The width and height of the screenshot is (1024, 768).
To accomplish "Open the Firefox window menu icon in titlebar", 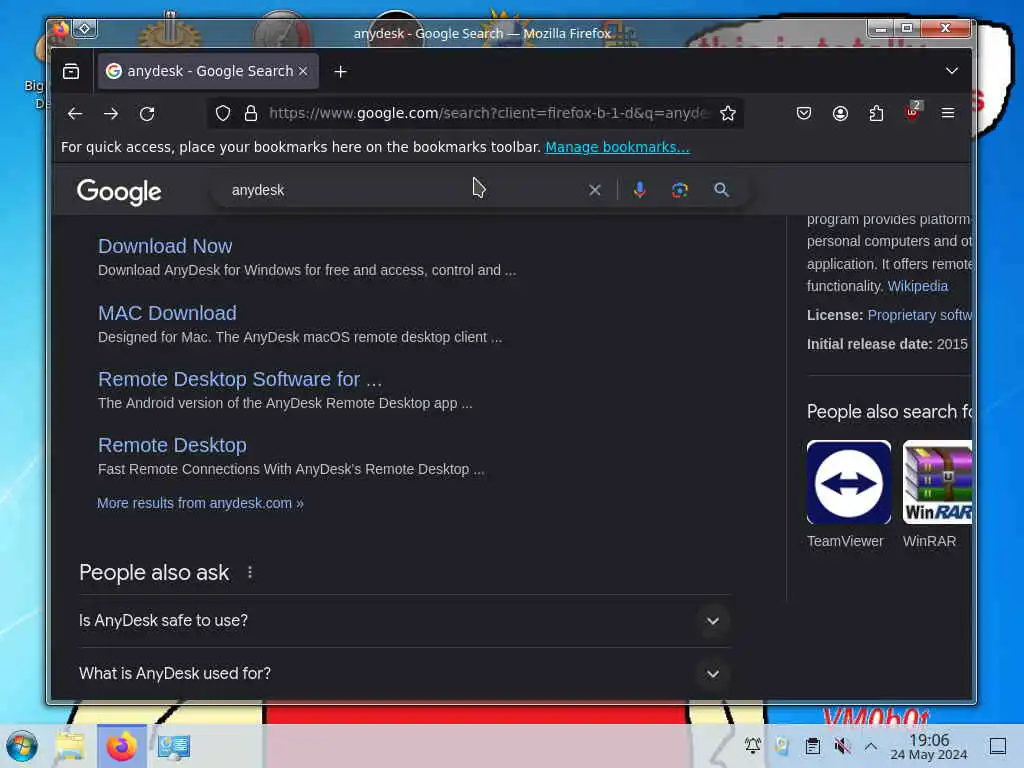I will click(60, 29).
